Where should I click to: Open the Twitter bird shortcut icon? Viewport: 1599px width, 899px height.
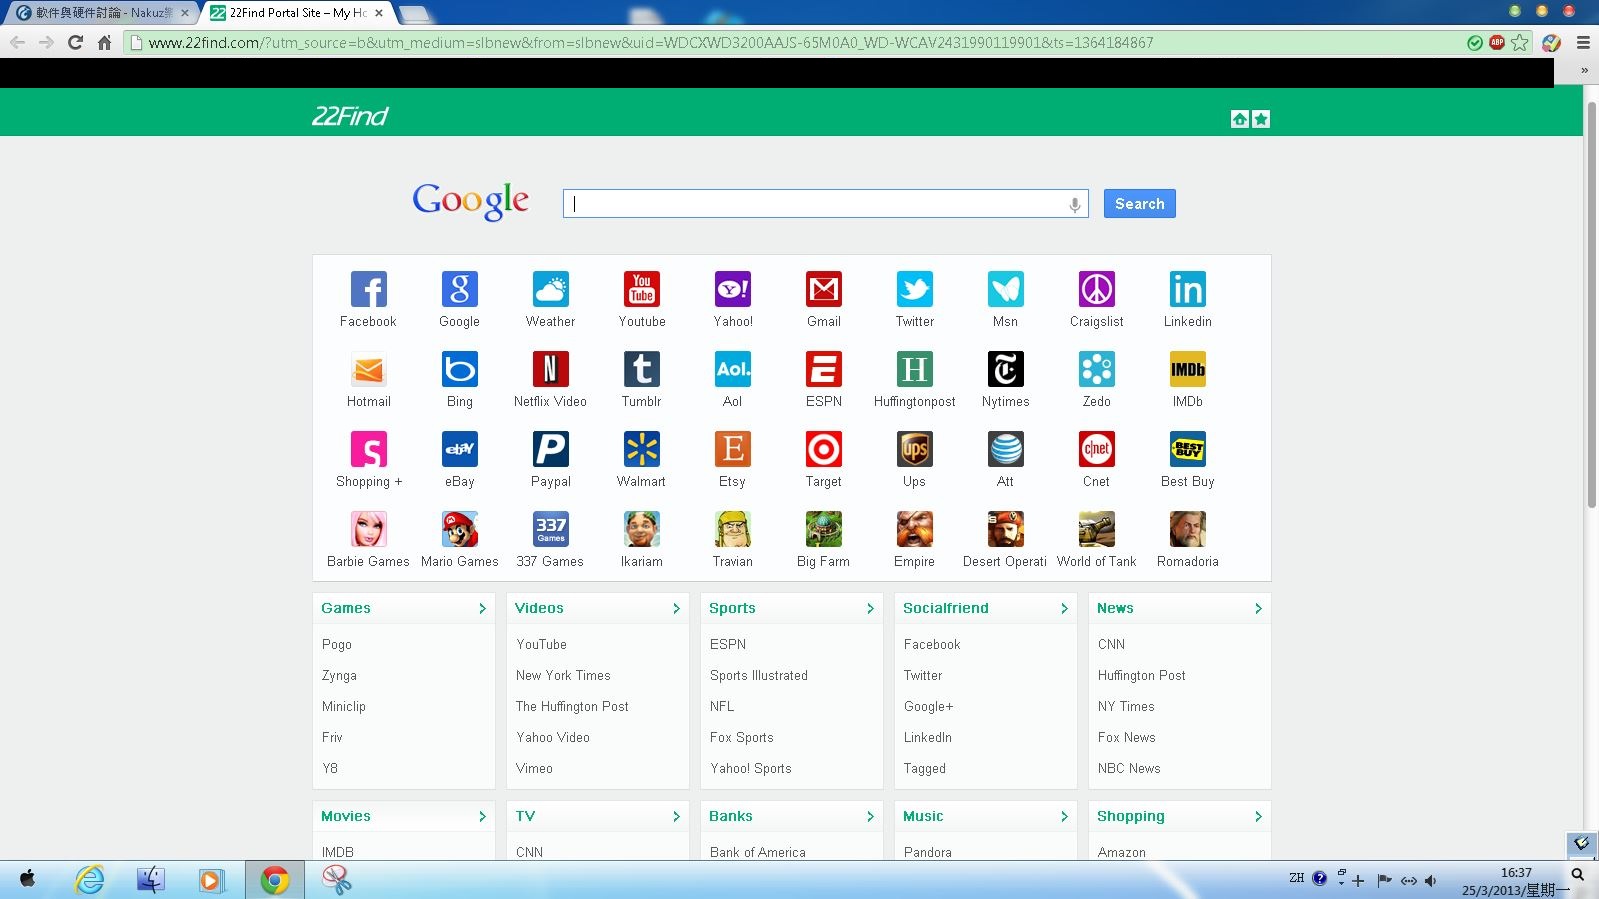(915, 290)
